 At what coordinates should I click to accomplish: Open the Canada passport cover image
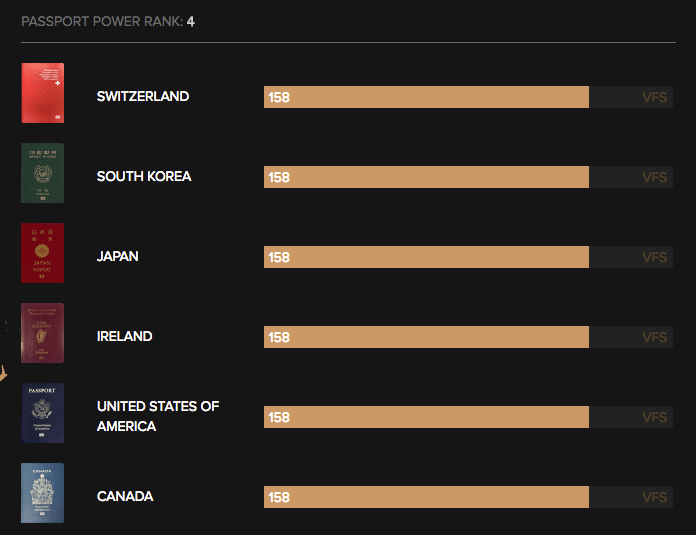coord(43,493)
